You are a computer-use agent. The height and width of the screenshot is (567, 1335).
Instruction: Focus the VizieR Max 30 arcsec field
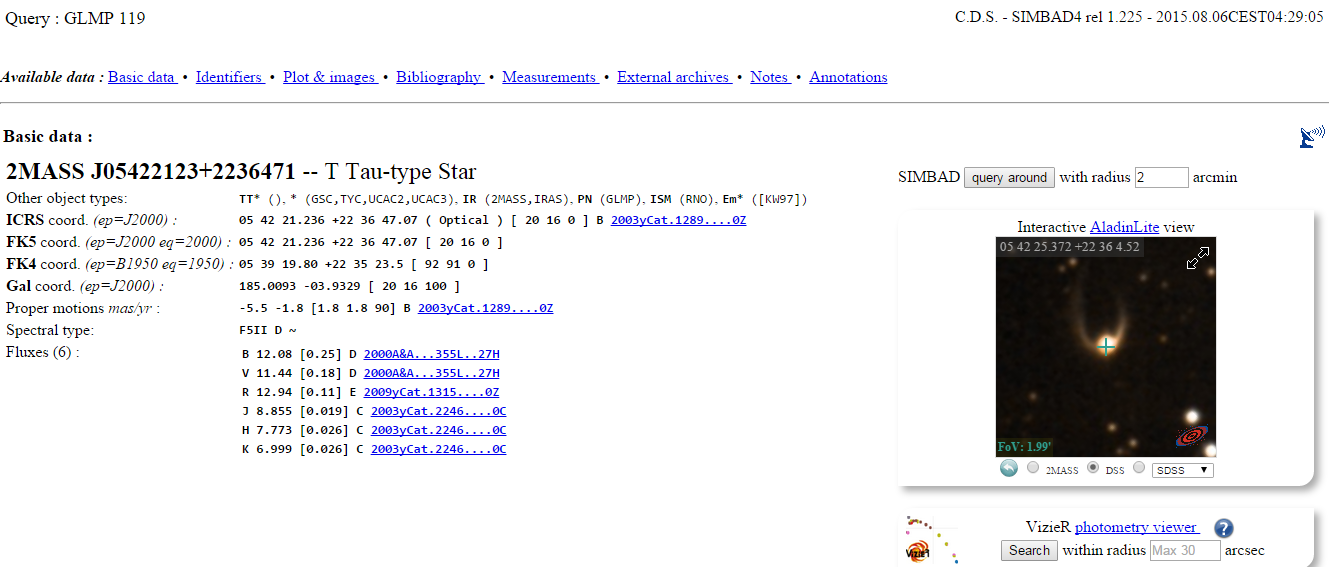tap(1185, 550)
